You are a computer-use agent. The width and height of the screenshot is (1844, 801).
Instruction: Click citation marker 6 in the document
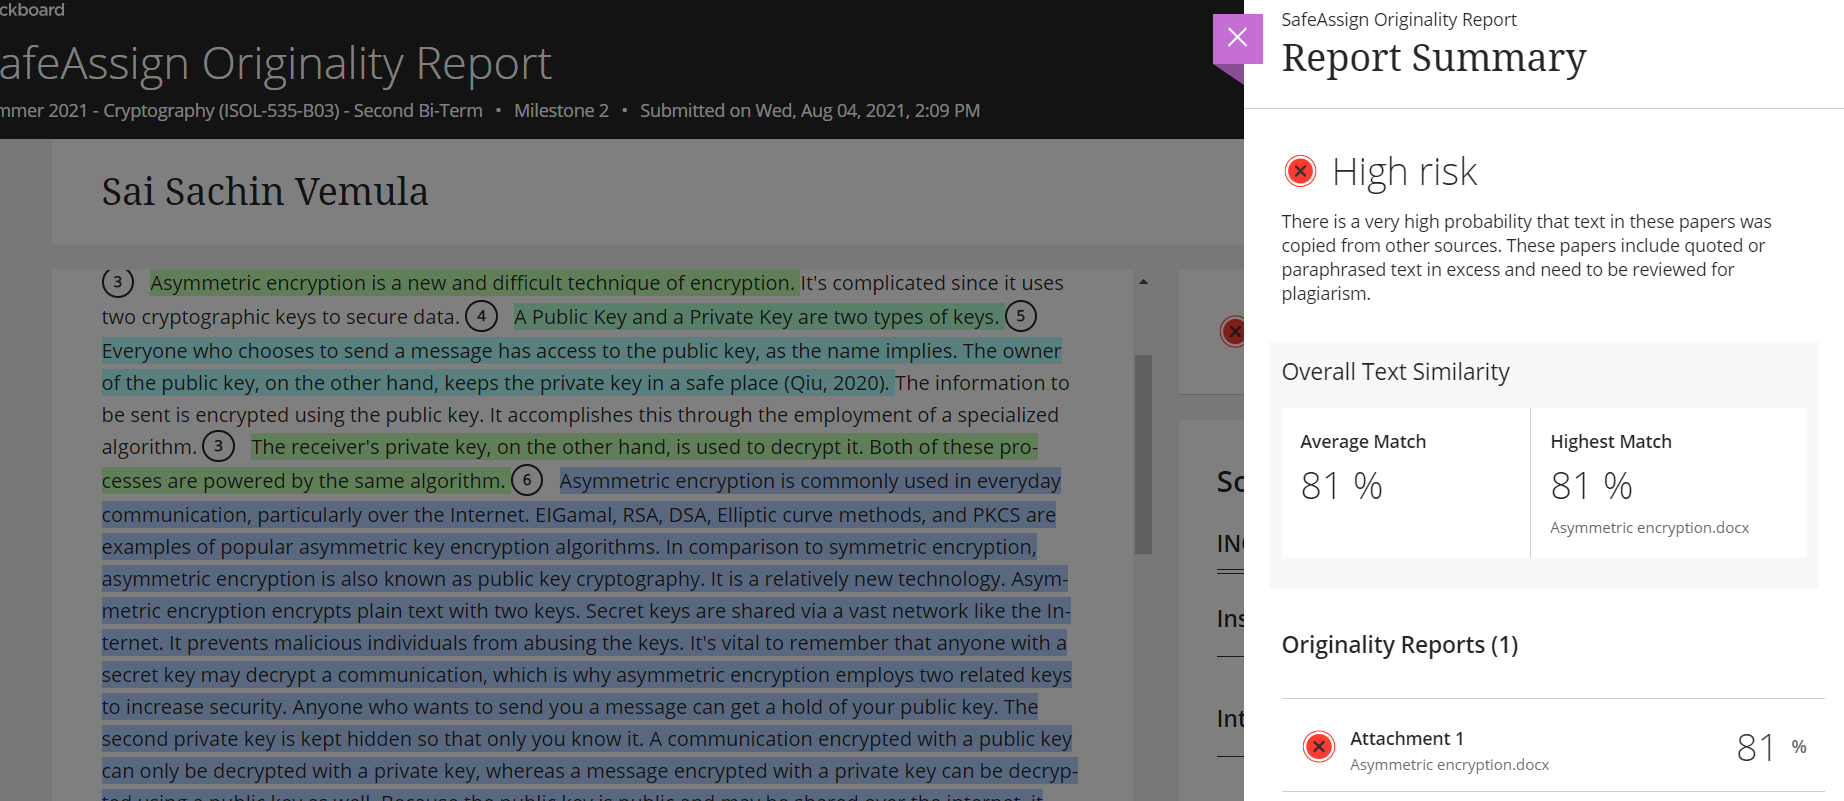click(527, 480)
